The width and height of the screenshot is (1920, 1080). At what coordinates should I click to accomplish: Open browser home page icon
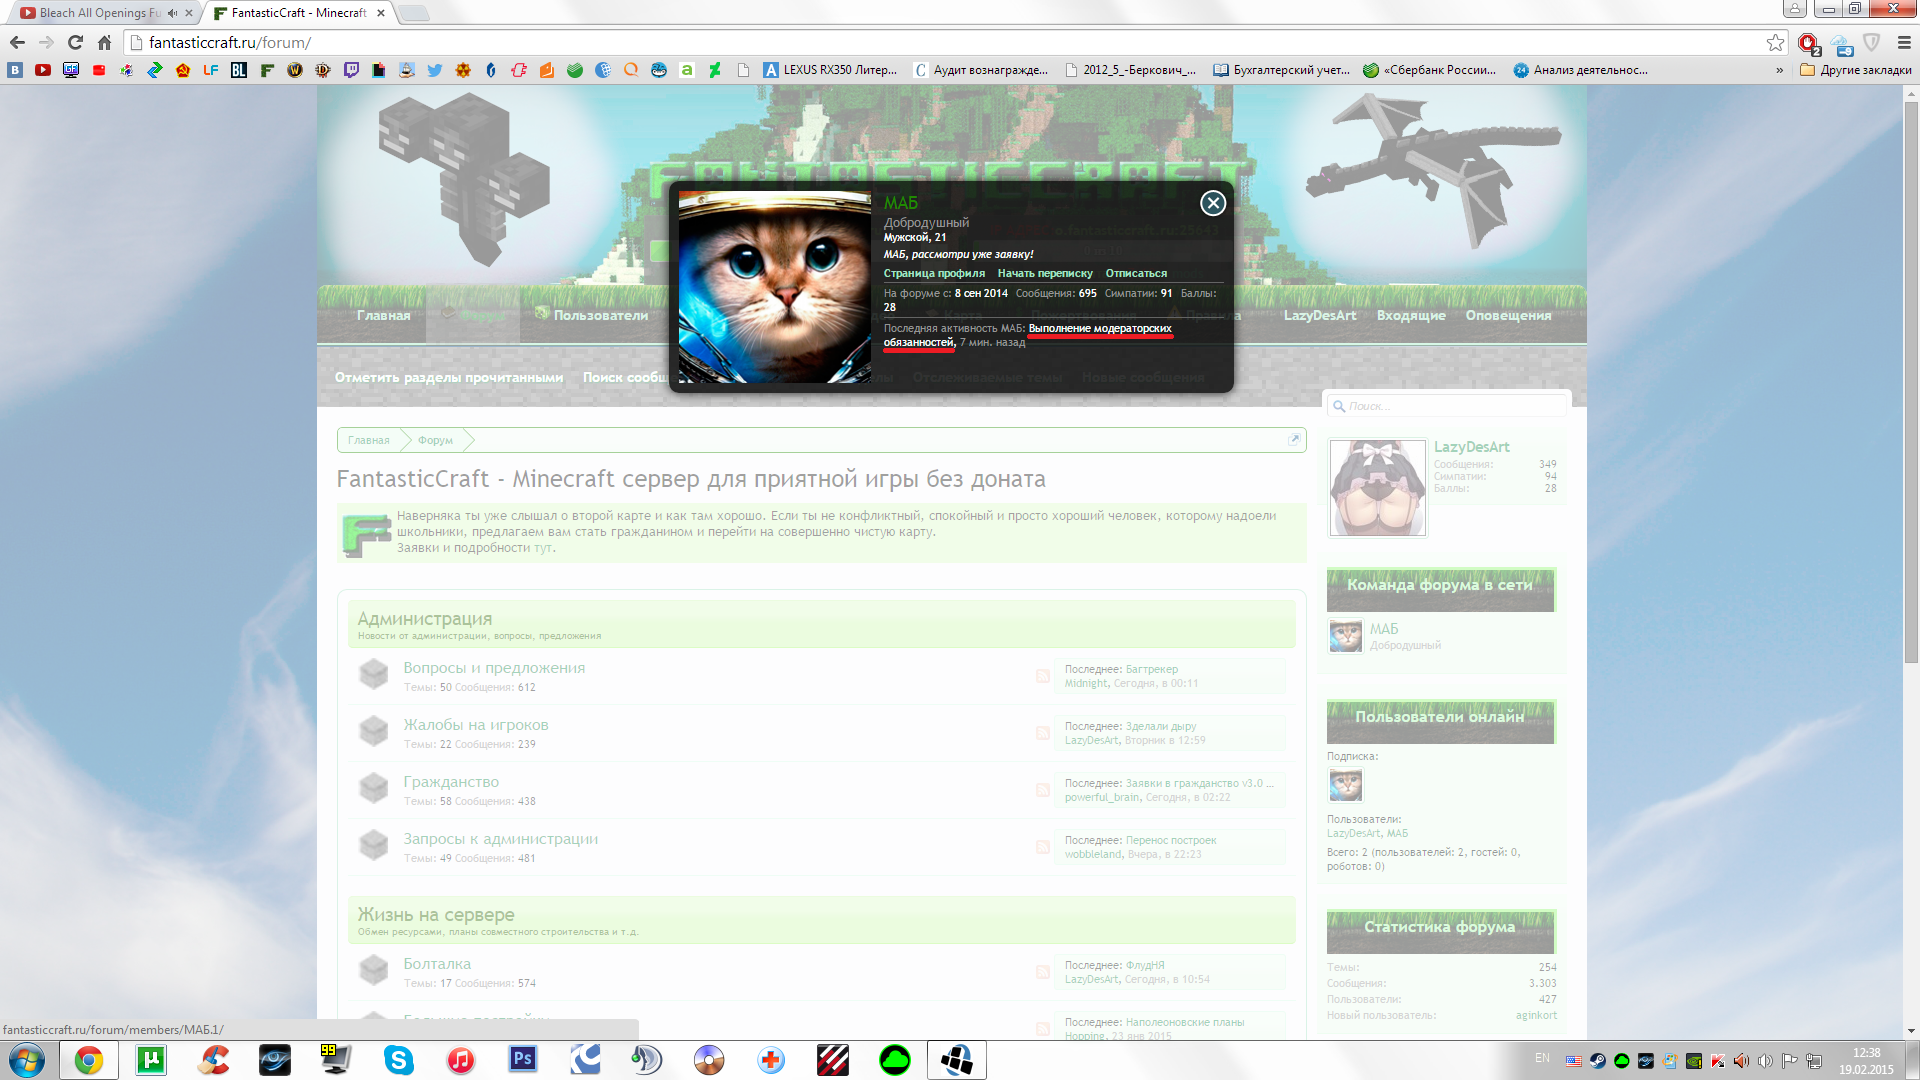pyautogui.click(x=104, y=42)
